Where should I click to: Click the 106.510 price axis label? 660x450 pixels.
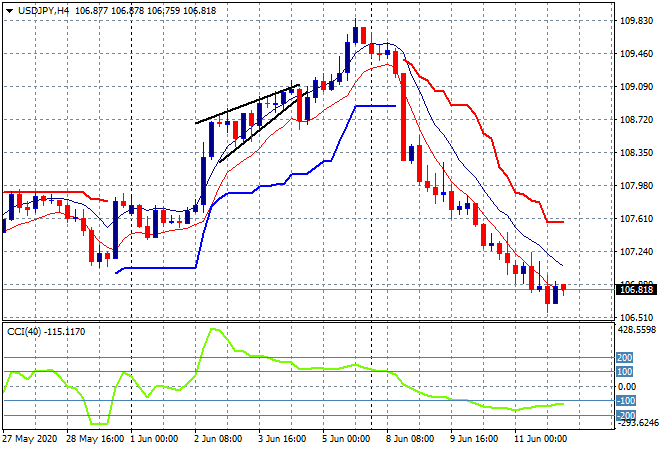pyautogui.click(x=636, y=317)
